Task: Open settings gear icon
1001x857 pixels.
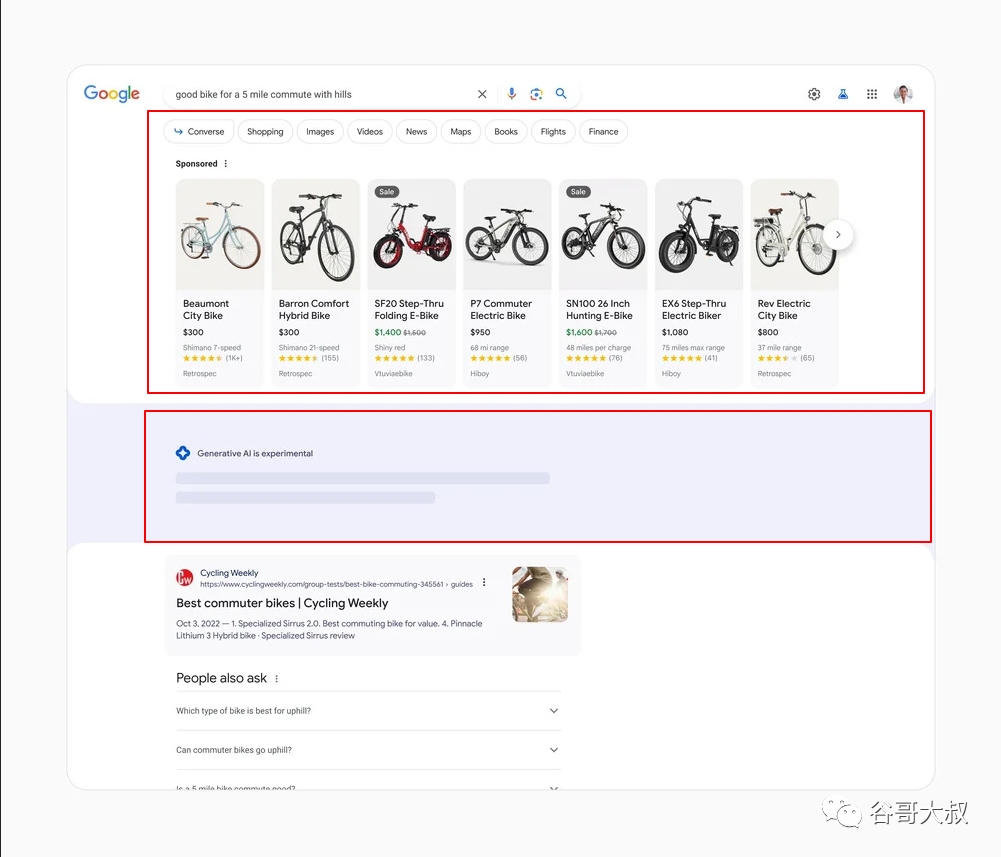Action: tap(814, 94)
